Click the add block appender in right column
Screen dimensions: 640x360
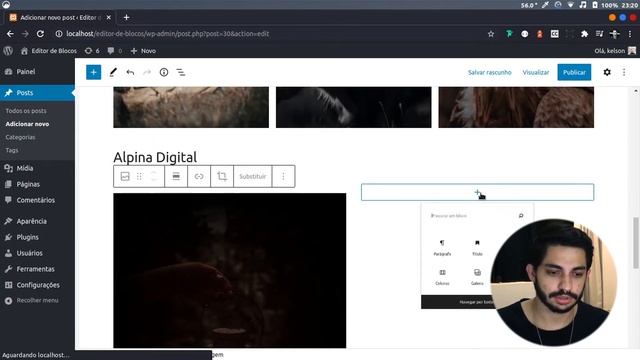(x=478, y=192)
